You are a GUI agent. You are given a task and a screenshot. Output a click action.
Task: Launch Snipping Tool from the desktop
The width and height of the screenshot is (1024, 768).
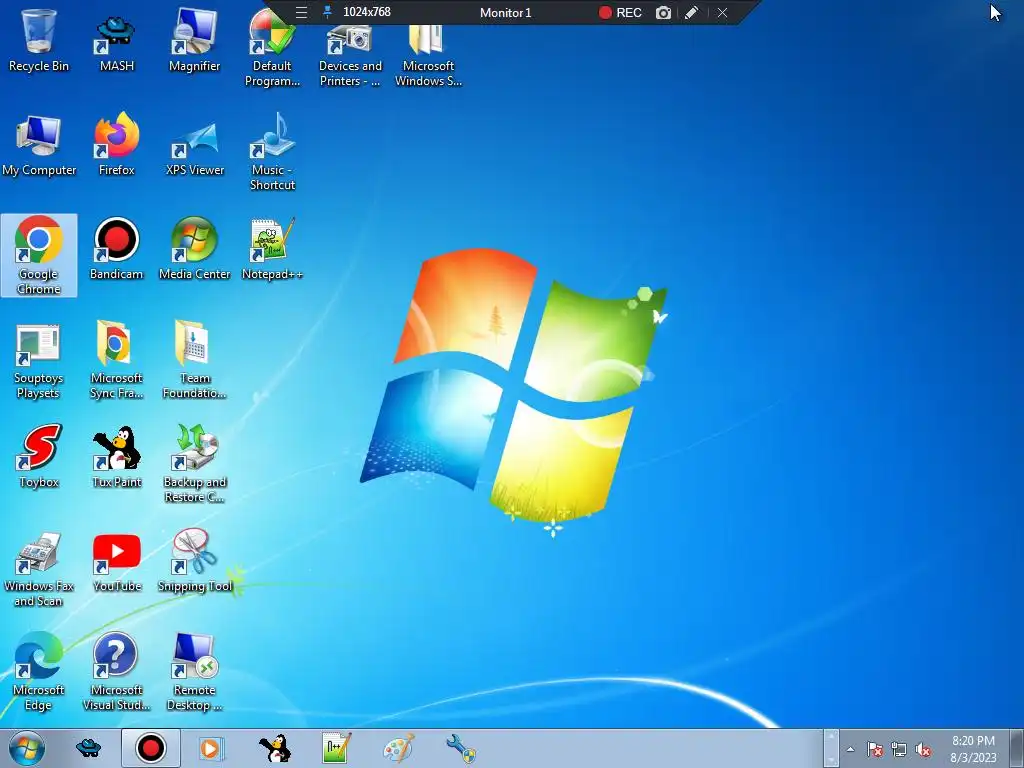194,561
